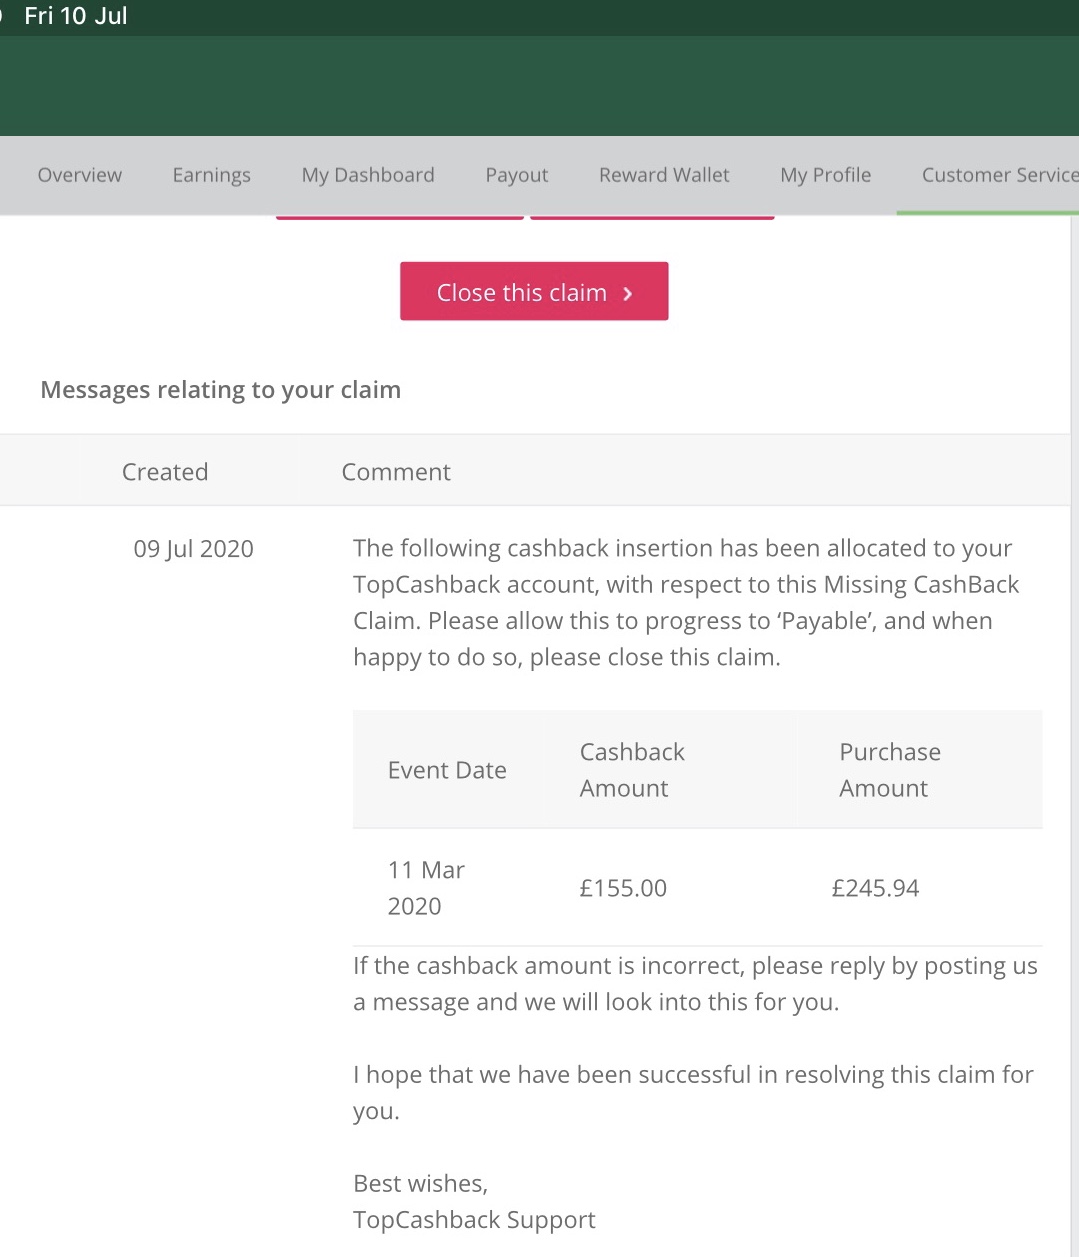Navigate to My Profile tab
1079x1257 pixels.
click(825, 175)
